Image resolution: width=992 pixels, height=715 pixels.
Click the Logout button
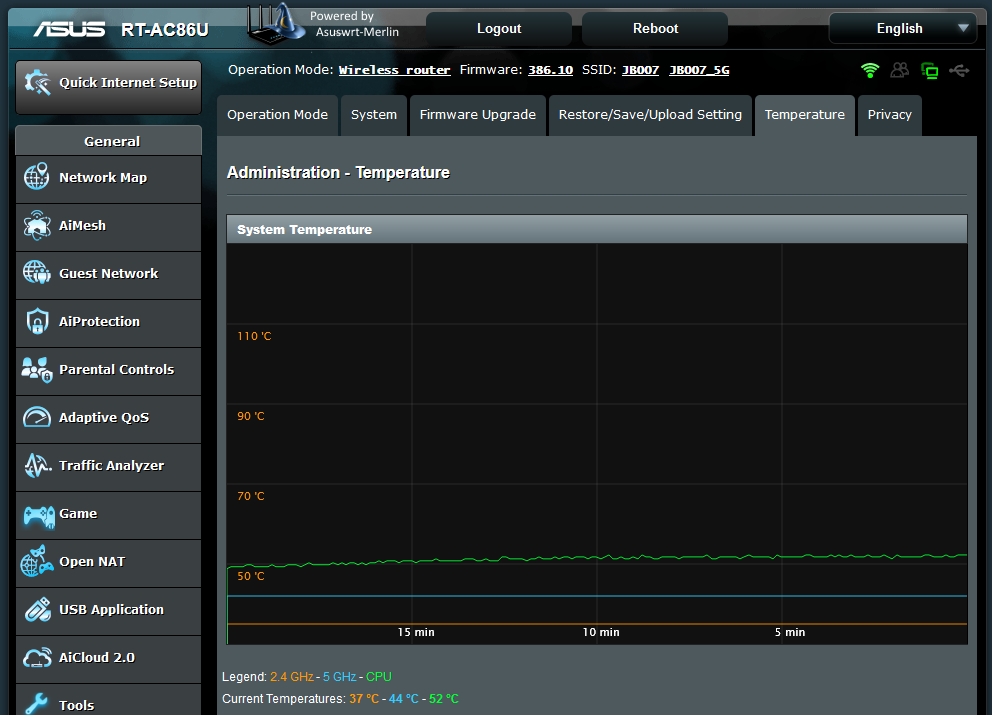499,28
